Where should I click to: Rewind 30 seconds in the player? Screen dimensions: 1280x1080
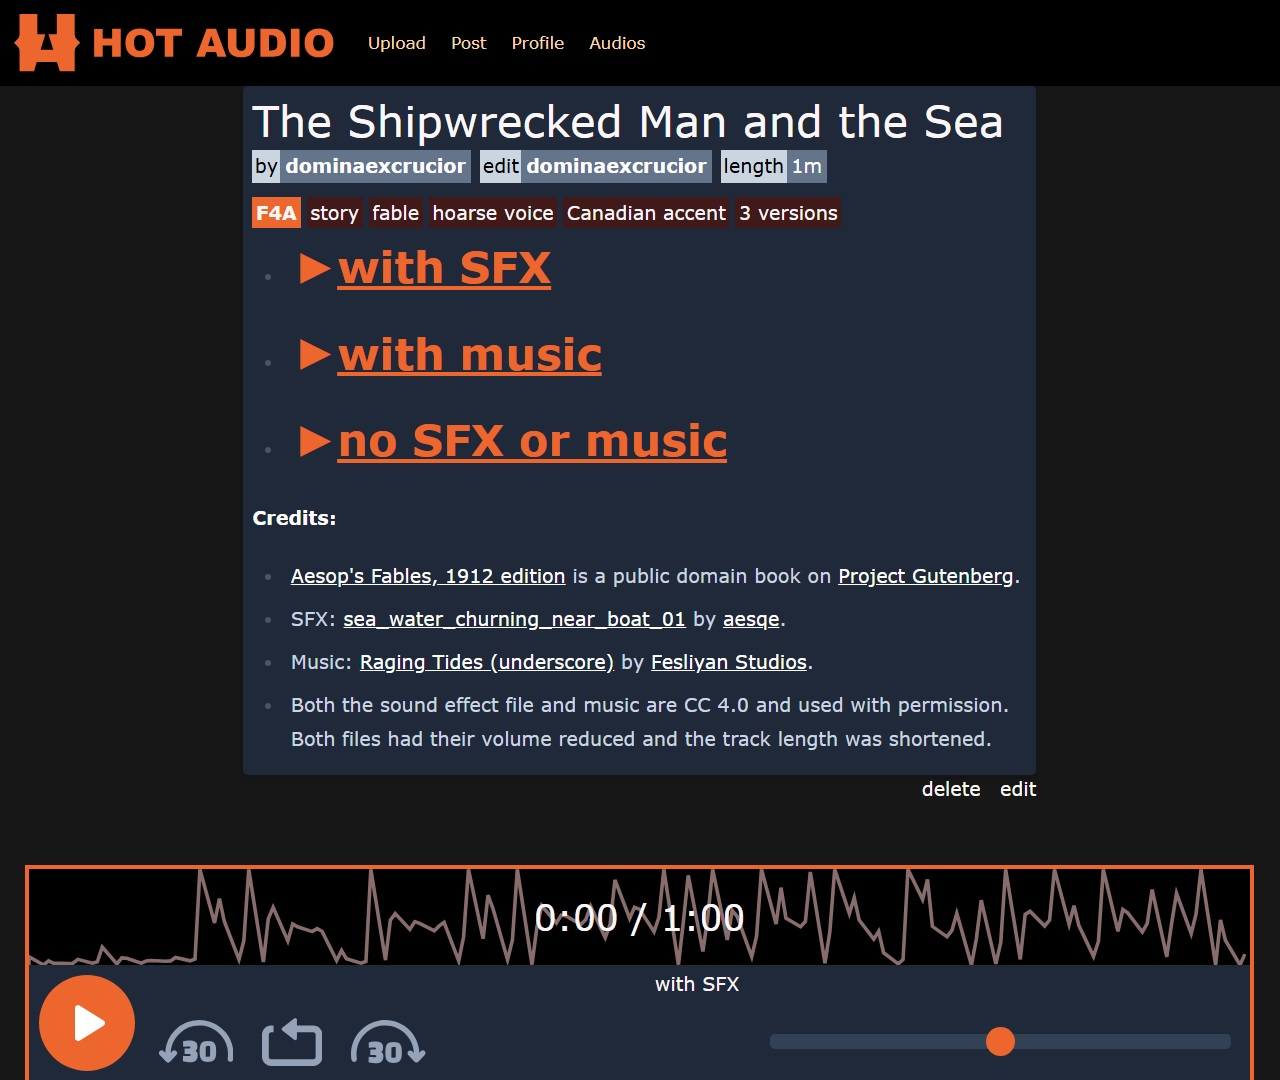tap(196, 1043)
